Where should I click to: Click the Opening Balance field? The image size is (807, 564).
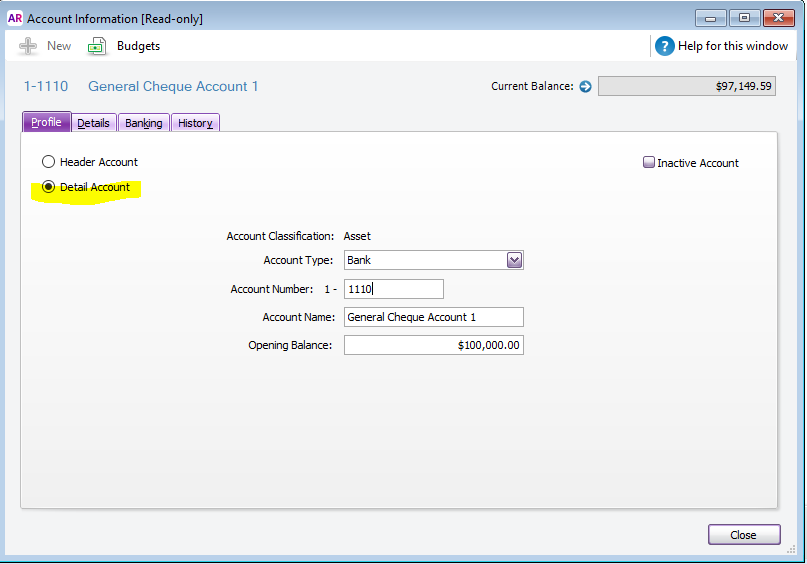click(433, 345)
